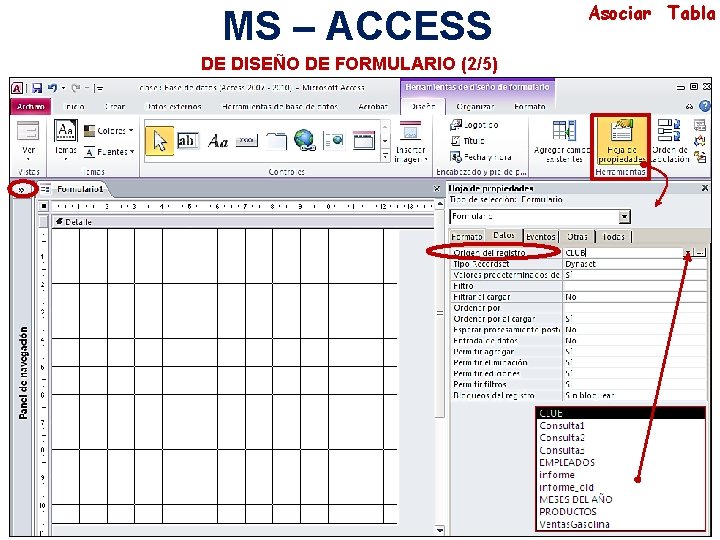Click the form design vertical scrollbar down arrow
Image resolution: width=720 pixels, height=540 pixels.
(440, 530)
